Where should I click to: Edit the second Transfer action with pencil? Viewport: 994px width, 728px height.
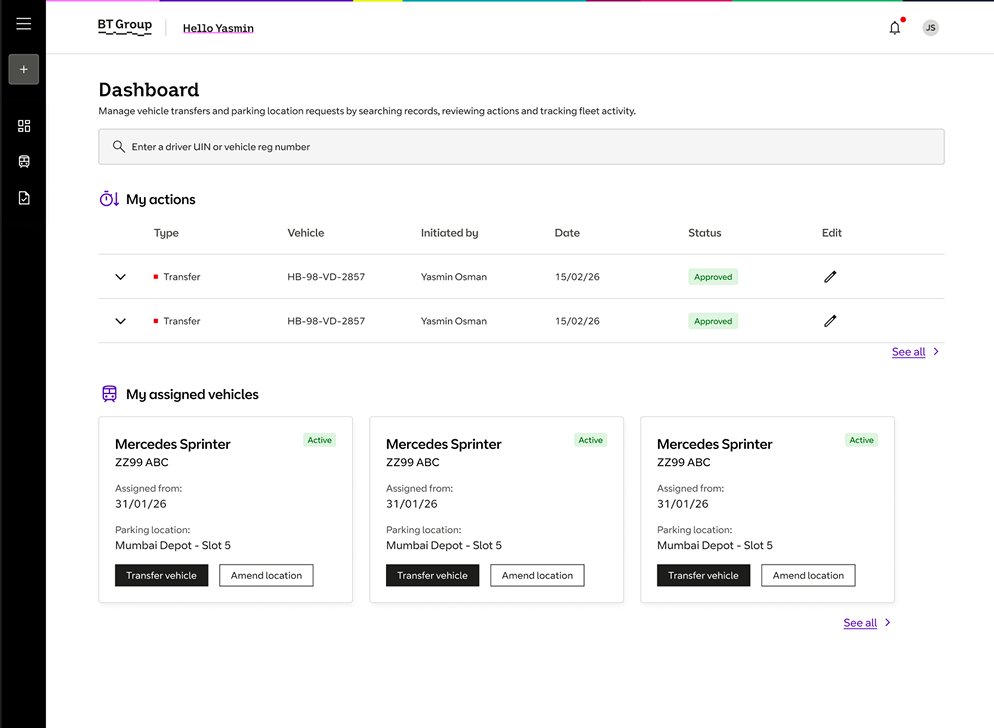pyautogui.click(x=830, y=321)
